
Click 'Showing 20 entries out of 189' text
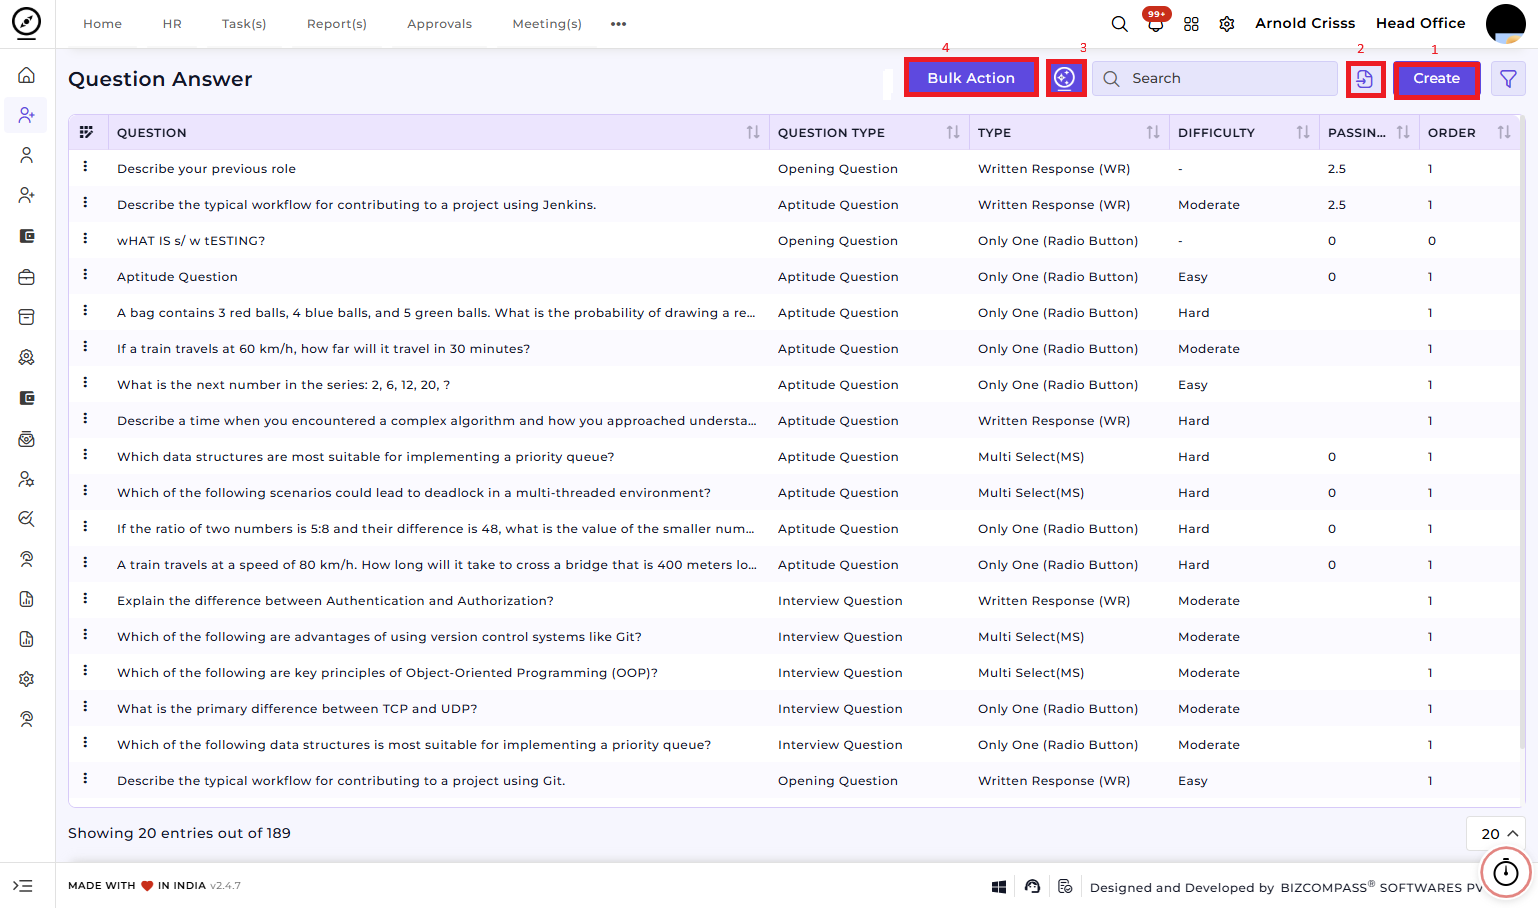(x=179, y=833)
